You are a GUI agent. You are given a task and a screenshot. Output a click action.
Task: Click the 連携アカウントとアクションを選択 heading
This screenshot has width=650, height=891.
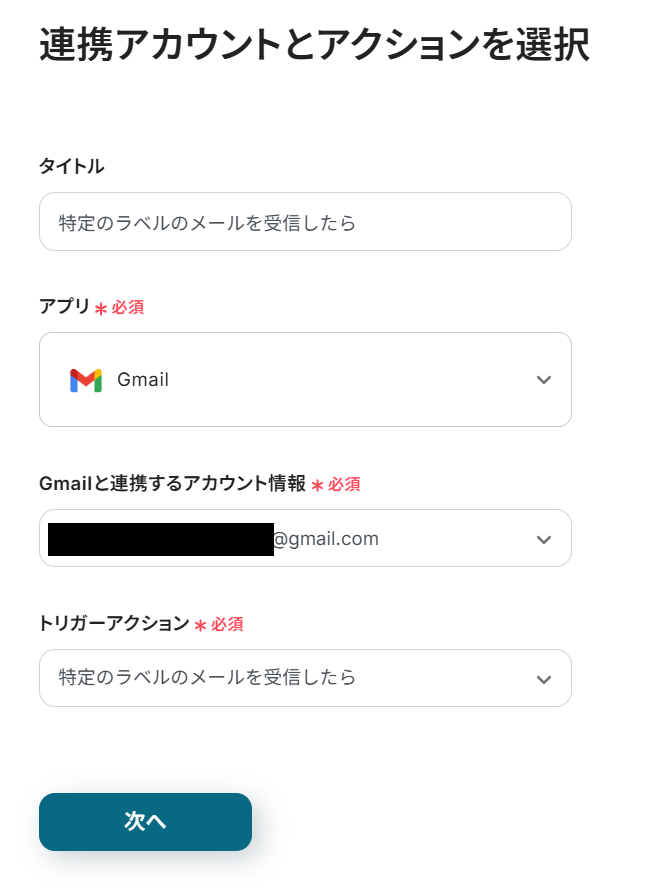[x=314, y=46]
